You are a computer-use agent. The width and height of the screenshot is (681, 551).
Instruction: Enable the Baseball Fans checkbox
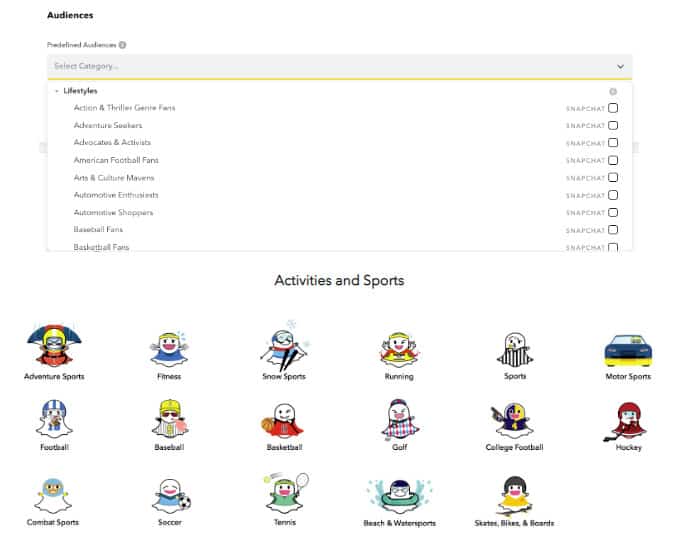[x=613, y=230]
